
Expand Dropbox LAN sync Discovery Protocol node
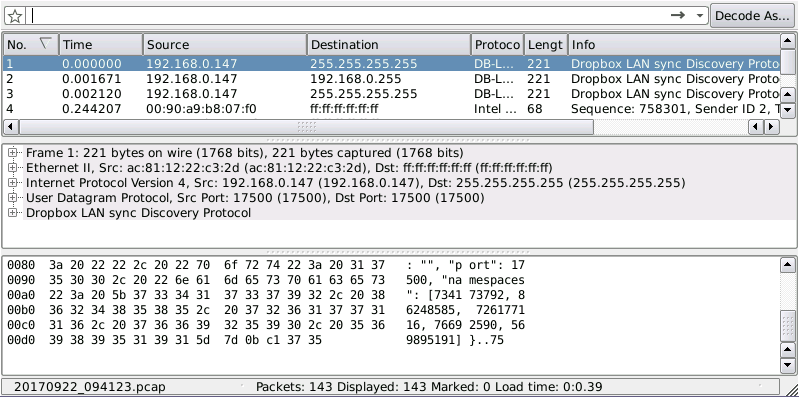tap(13, 212)
